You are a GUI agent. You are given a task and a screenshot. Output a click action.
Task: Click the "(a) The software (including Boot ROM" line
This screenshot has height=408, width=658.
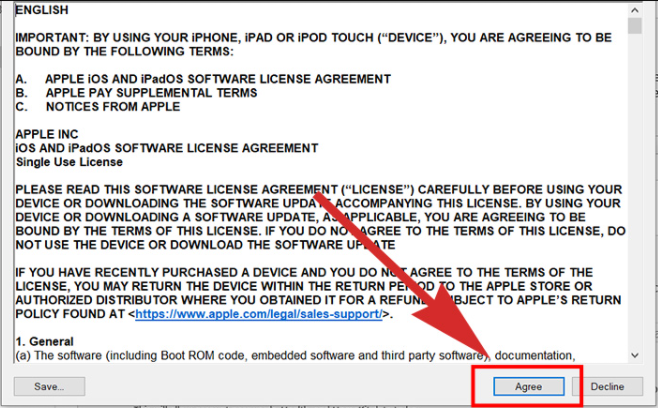[x=295, y=356]
